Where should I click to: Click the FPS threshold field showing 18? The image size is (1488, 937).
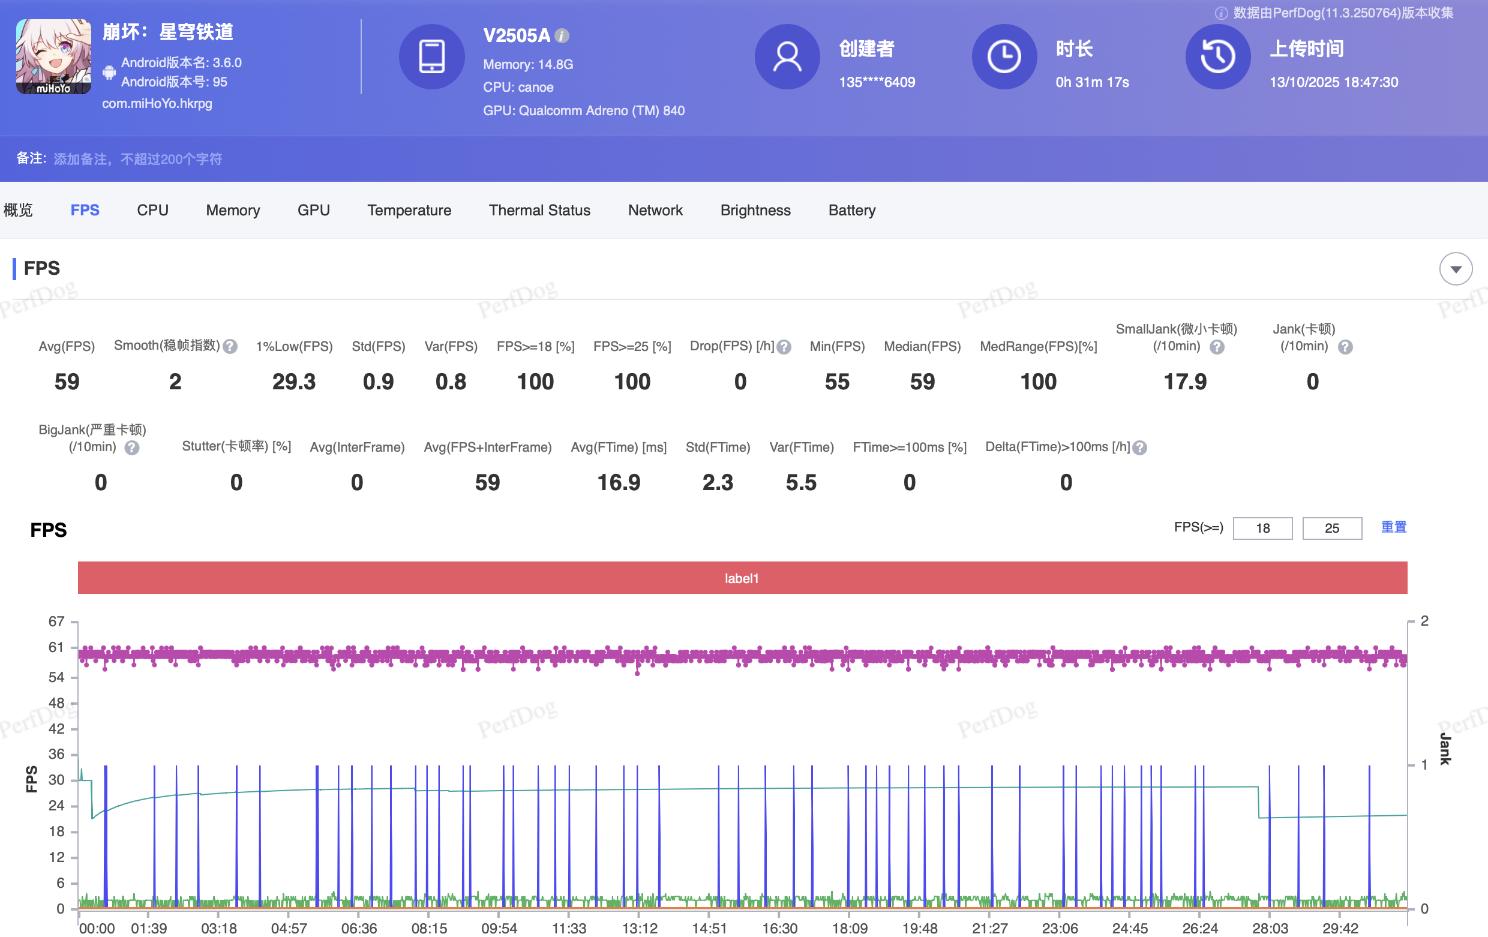(1262, 528)
